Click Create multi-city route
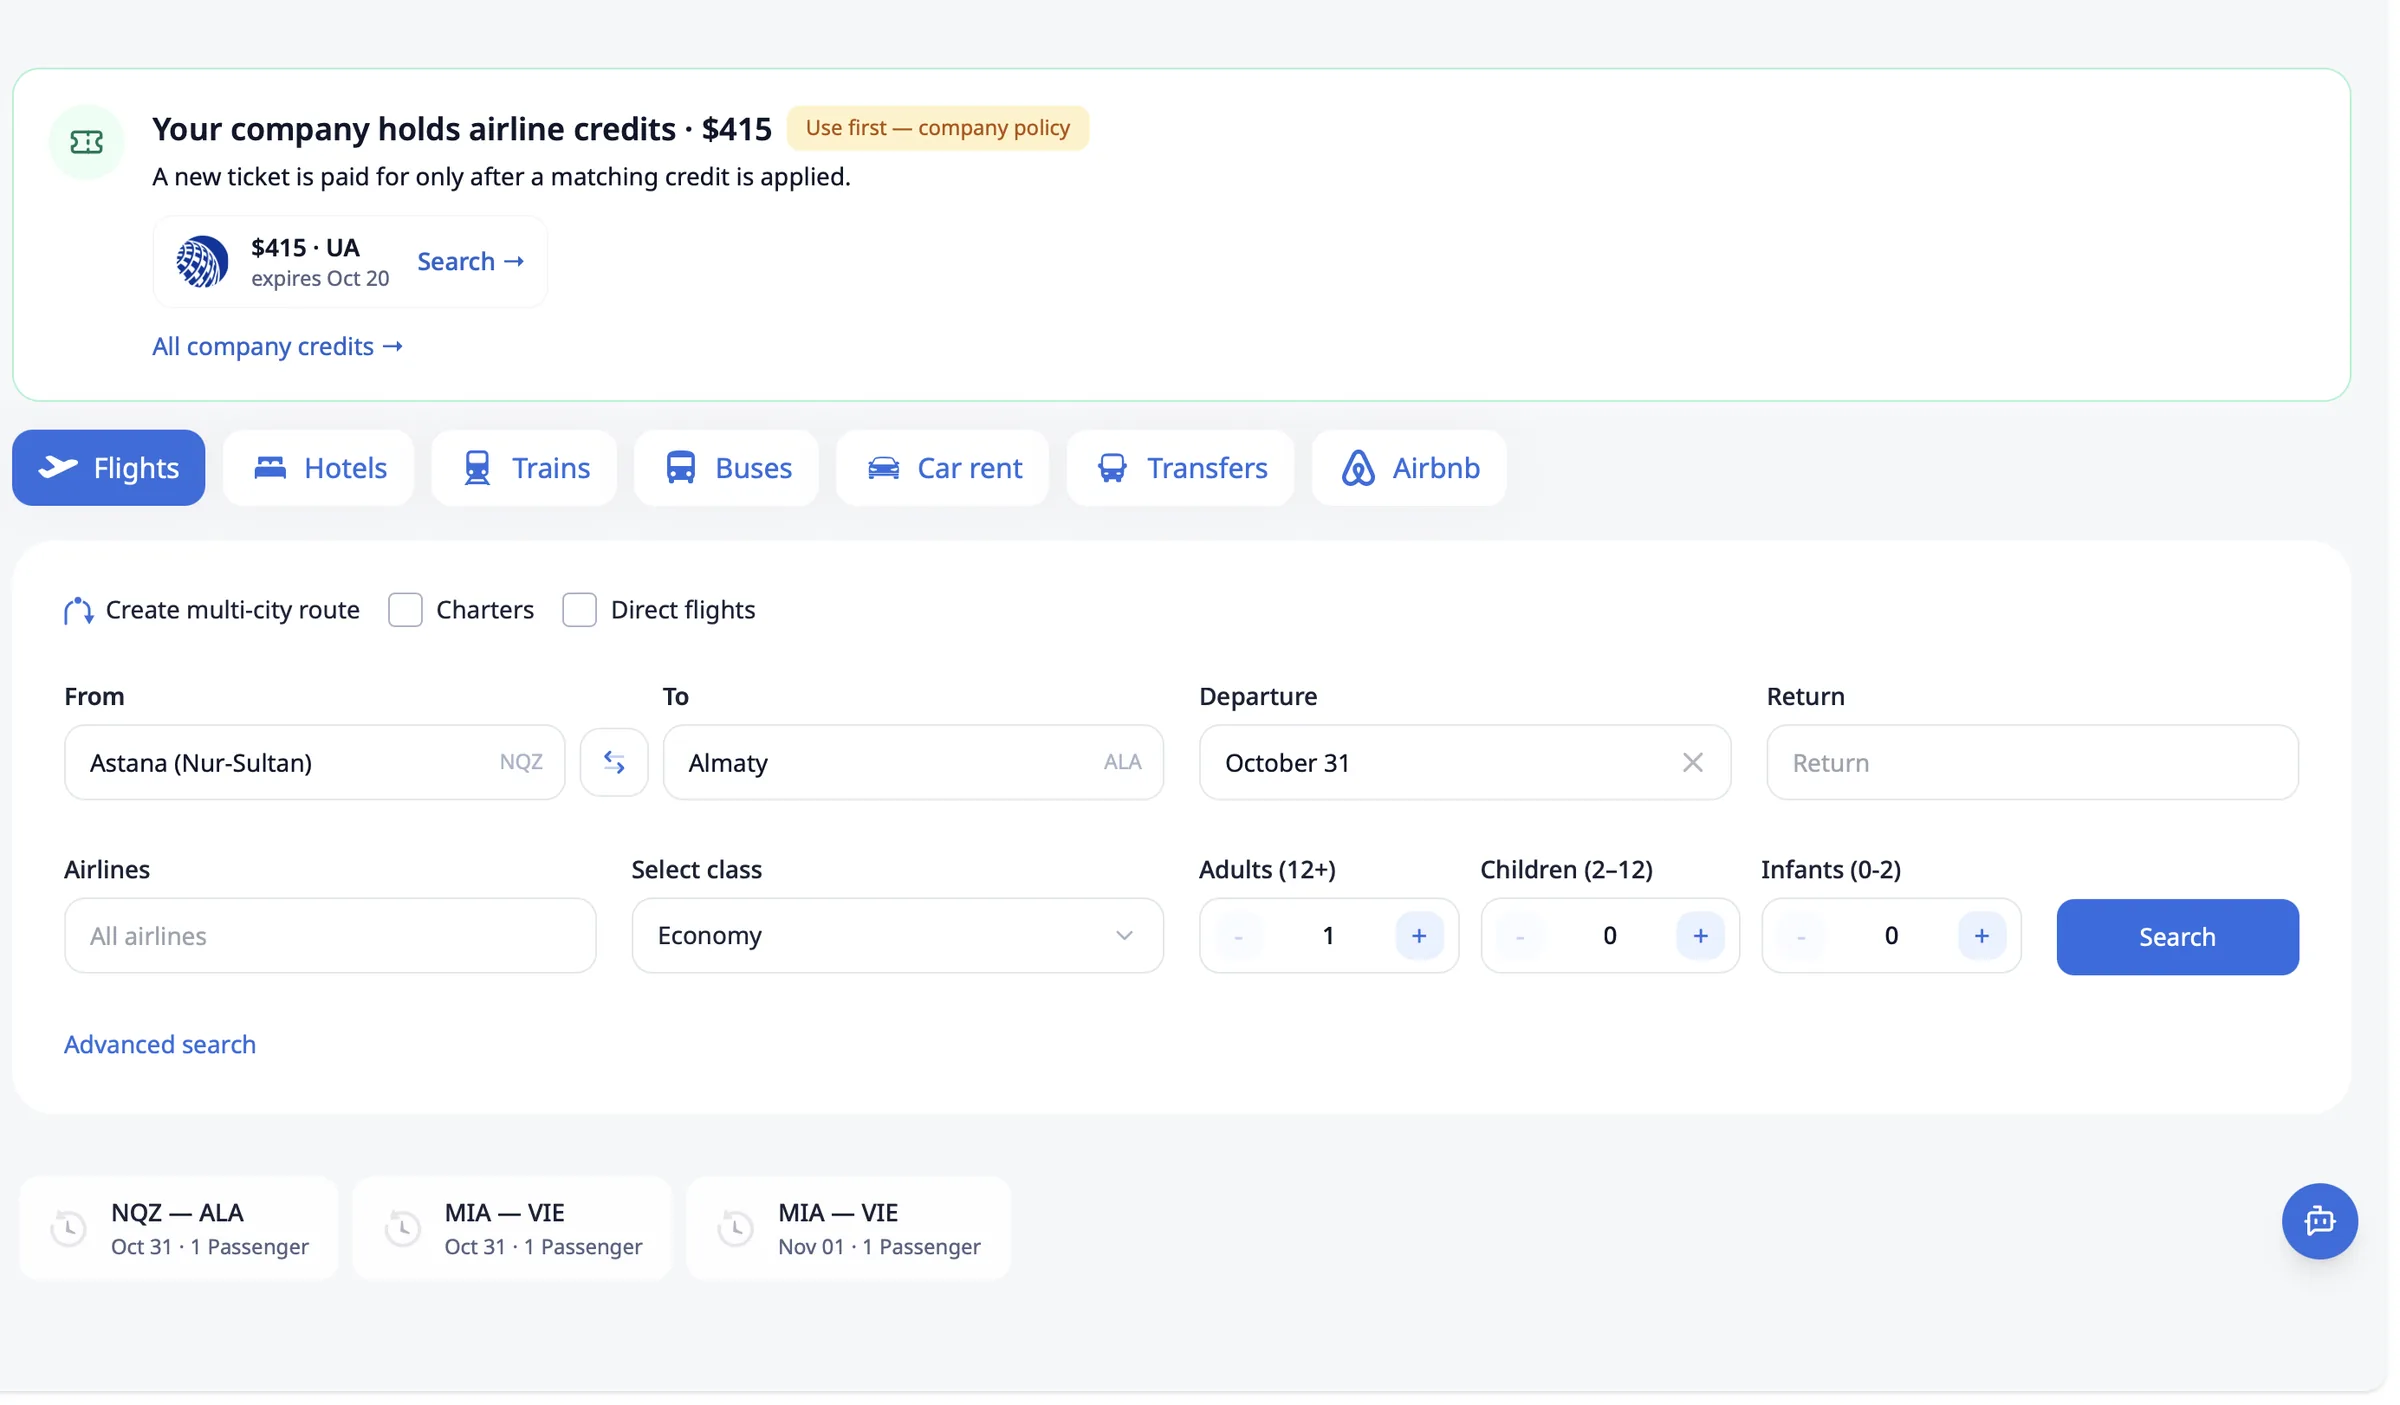The image size is (2400, 1405). [212, 610]
